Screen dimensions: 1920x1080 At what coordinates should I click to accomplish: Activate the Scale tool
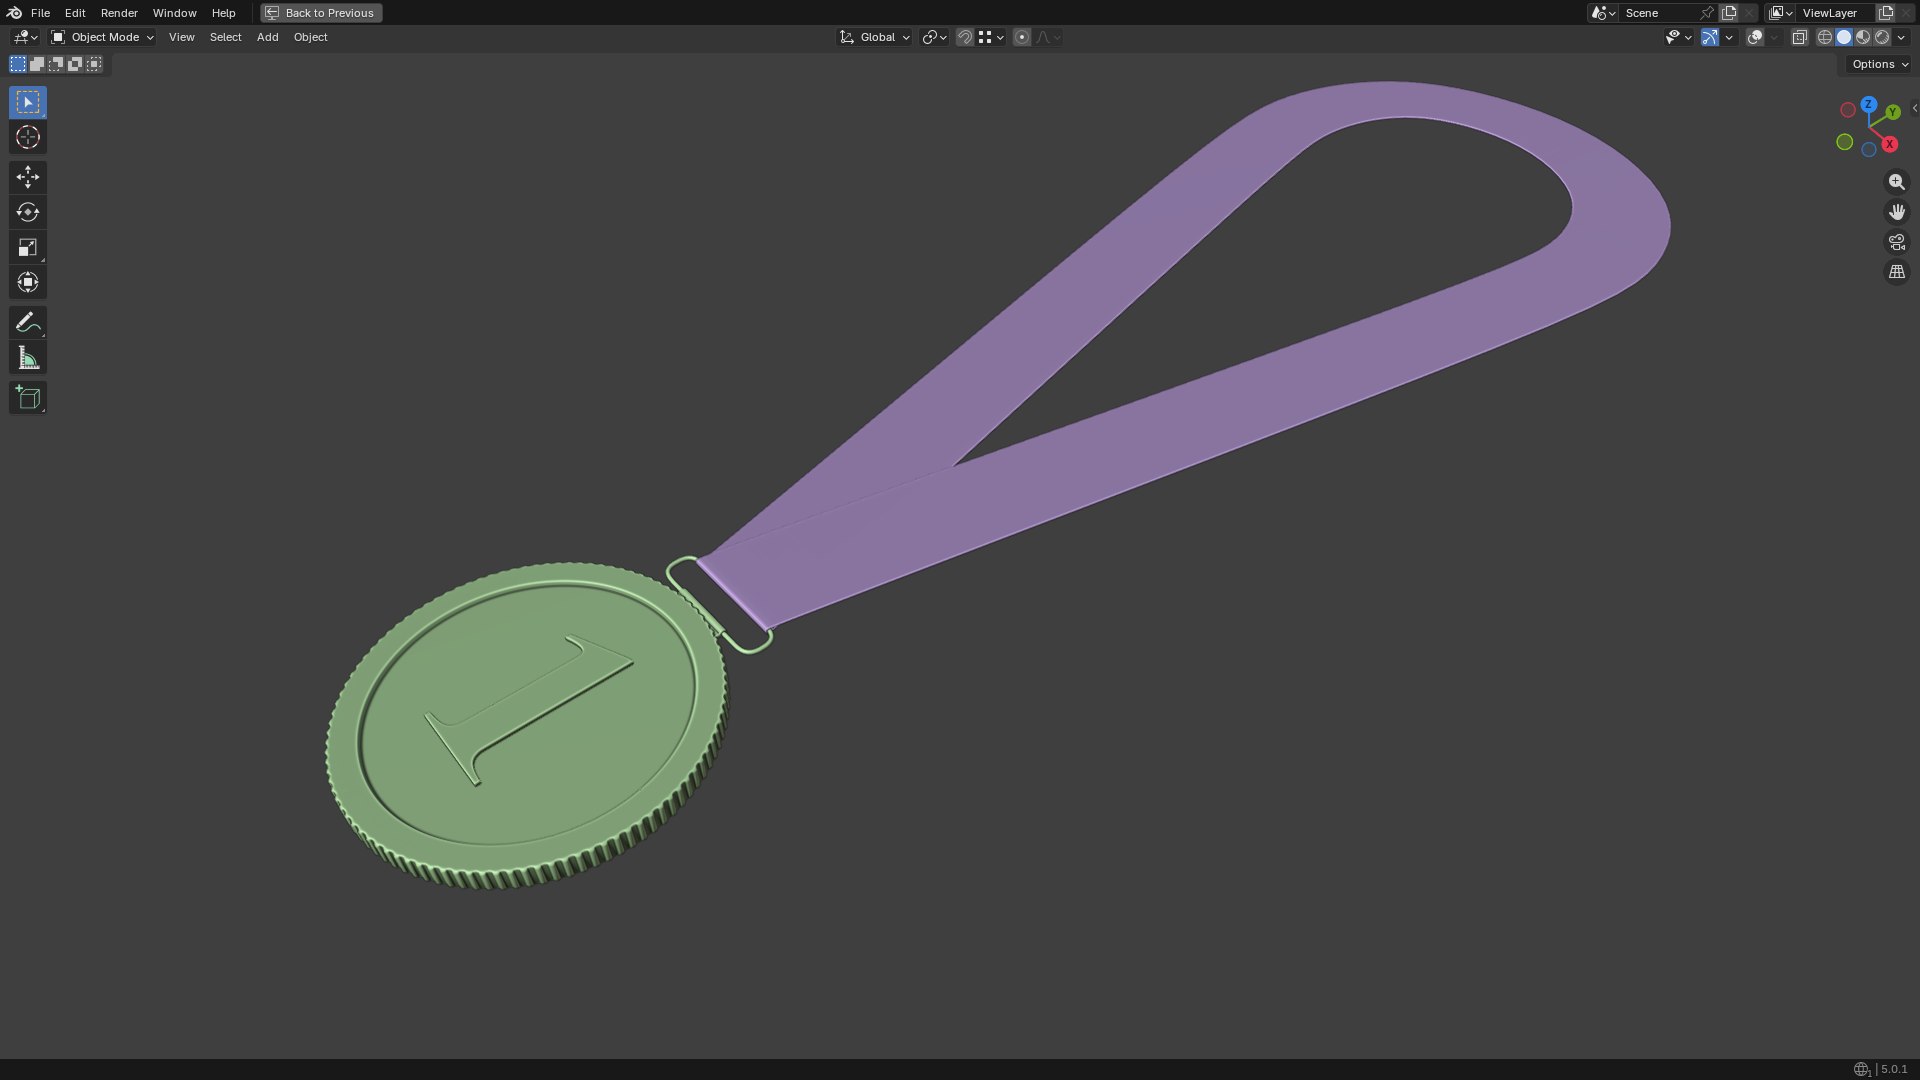28,247
